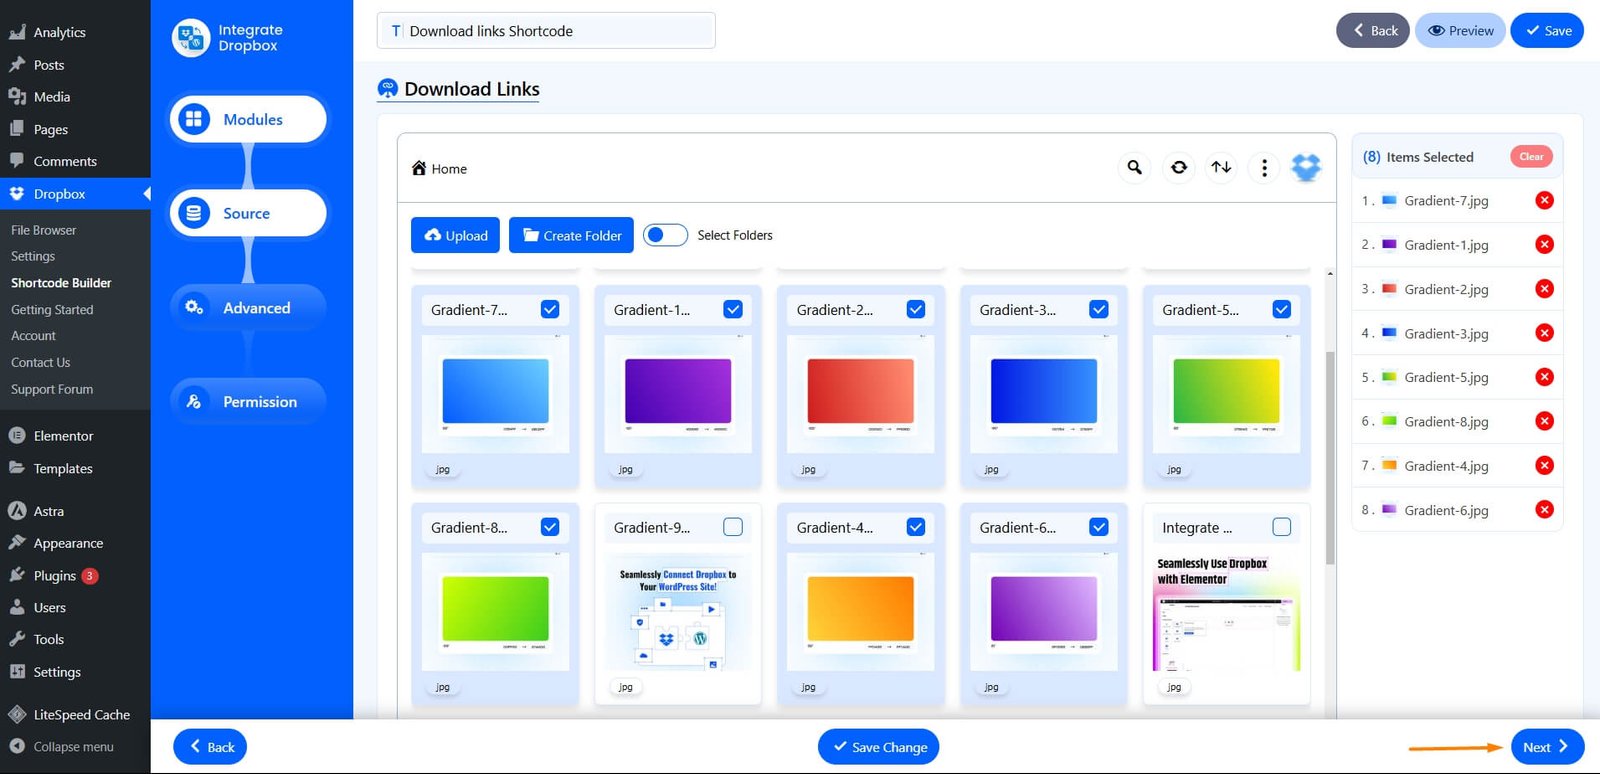Open the sort options icon
The width and height of the screenshot is (1600, 774).
(x=1221, y=167)
